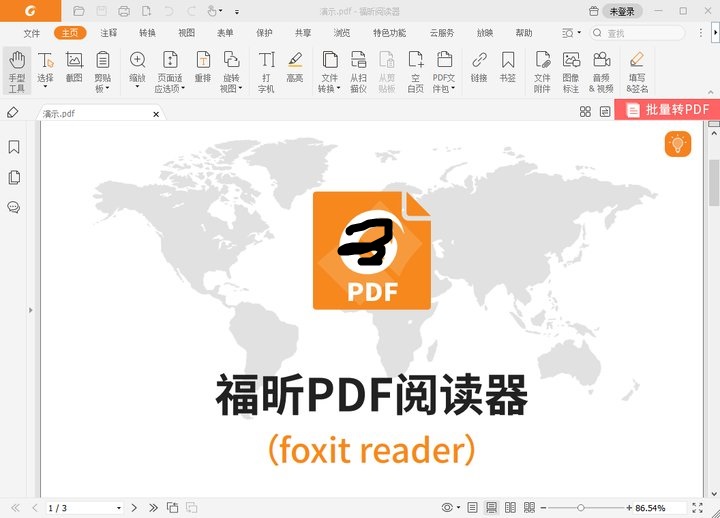Enable single page view mode
The width and height of the screenshot is (720, 518).
click(x=472, y=507)
